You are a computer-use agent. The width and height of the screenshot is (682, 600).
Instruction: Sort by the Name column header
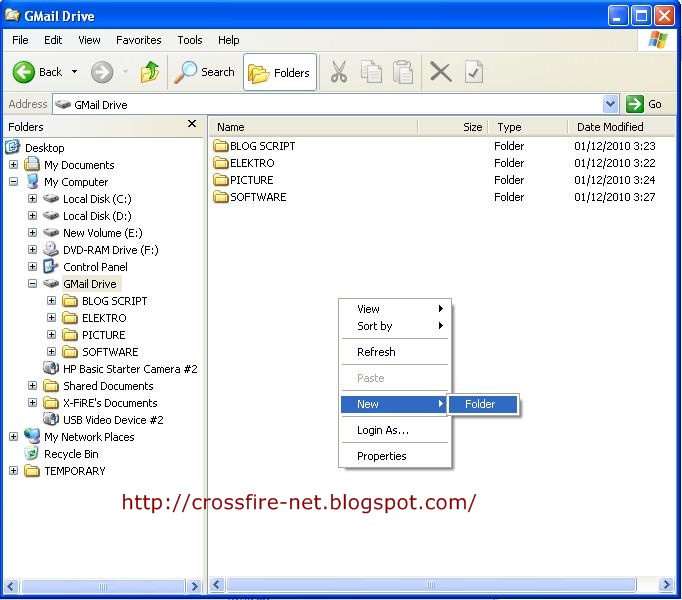pyautogui.click(x=314, y=127)
